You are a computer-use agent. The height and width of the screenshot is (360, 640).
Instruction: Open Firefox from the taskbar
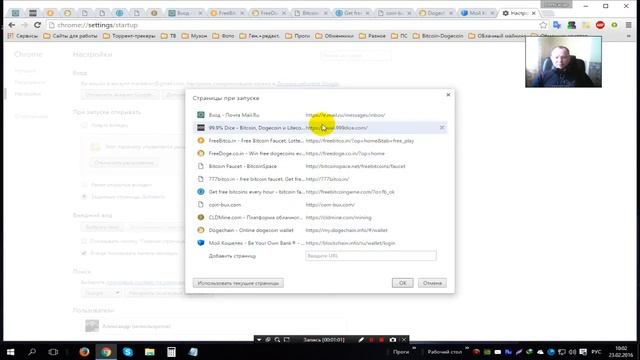(84, 352)
